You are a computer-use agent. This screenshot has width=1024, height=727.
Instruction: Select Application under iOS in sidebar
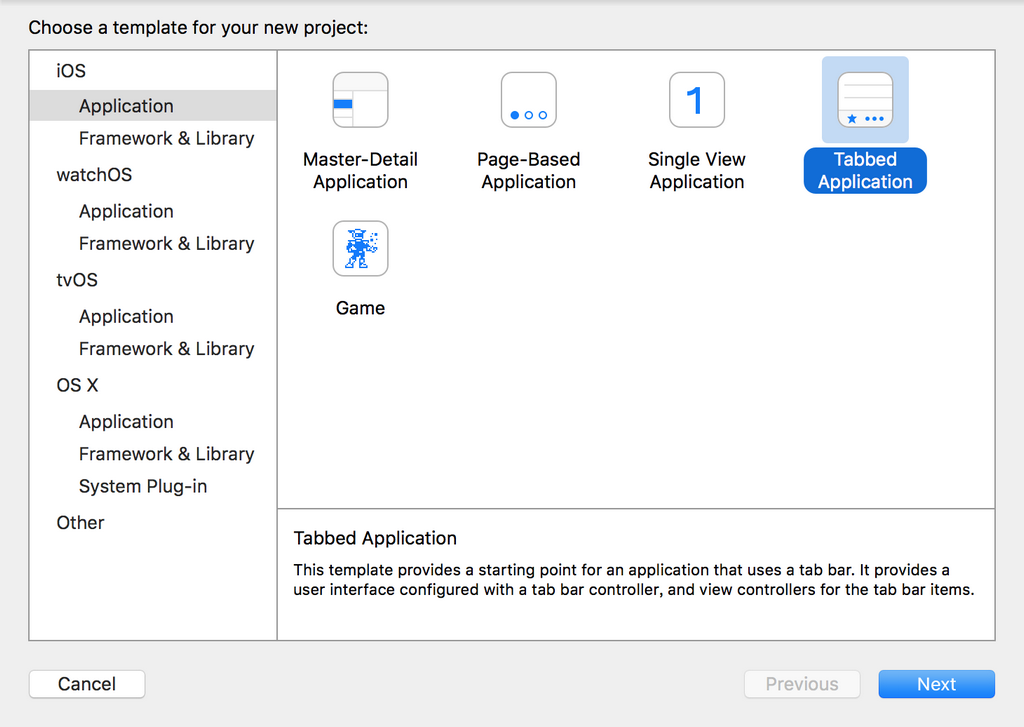(x=126, y=106)
